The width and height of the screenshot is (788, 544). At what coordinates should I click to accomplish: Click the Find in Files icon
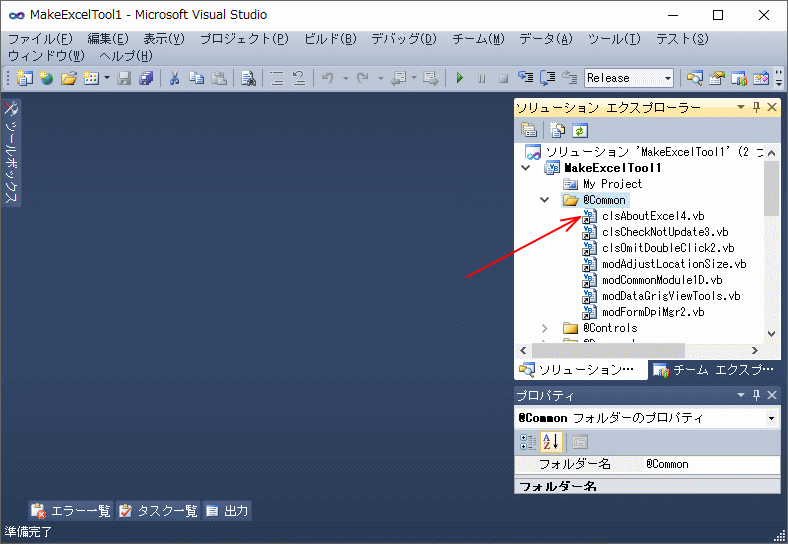point(248,78)
